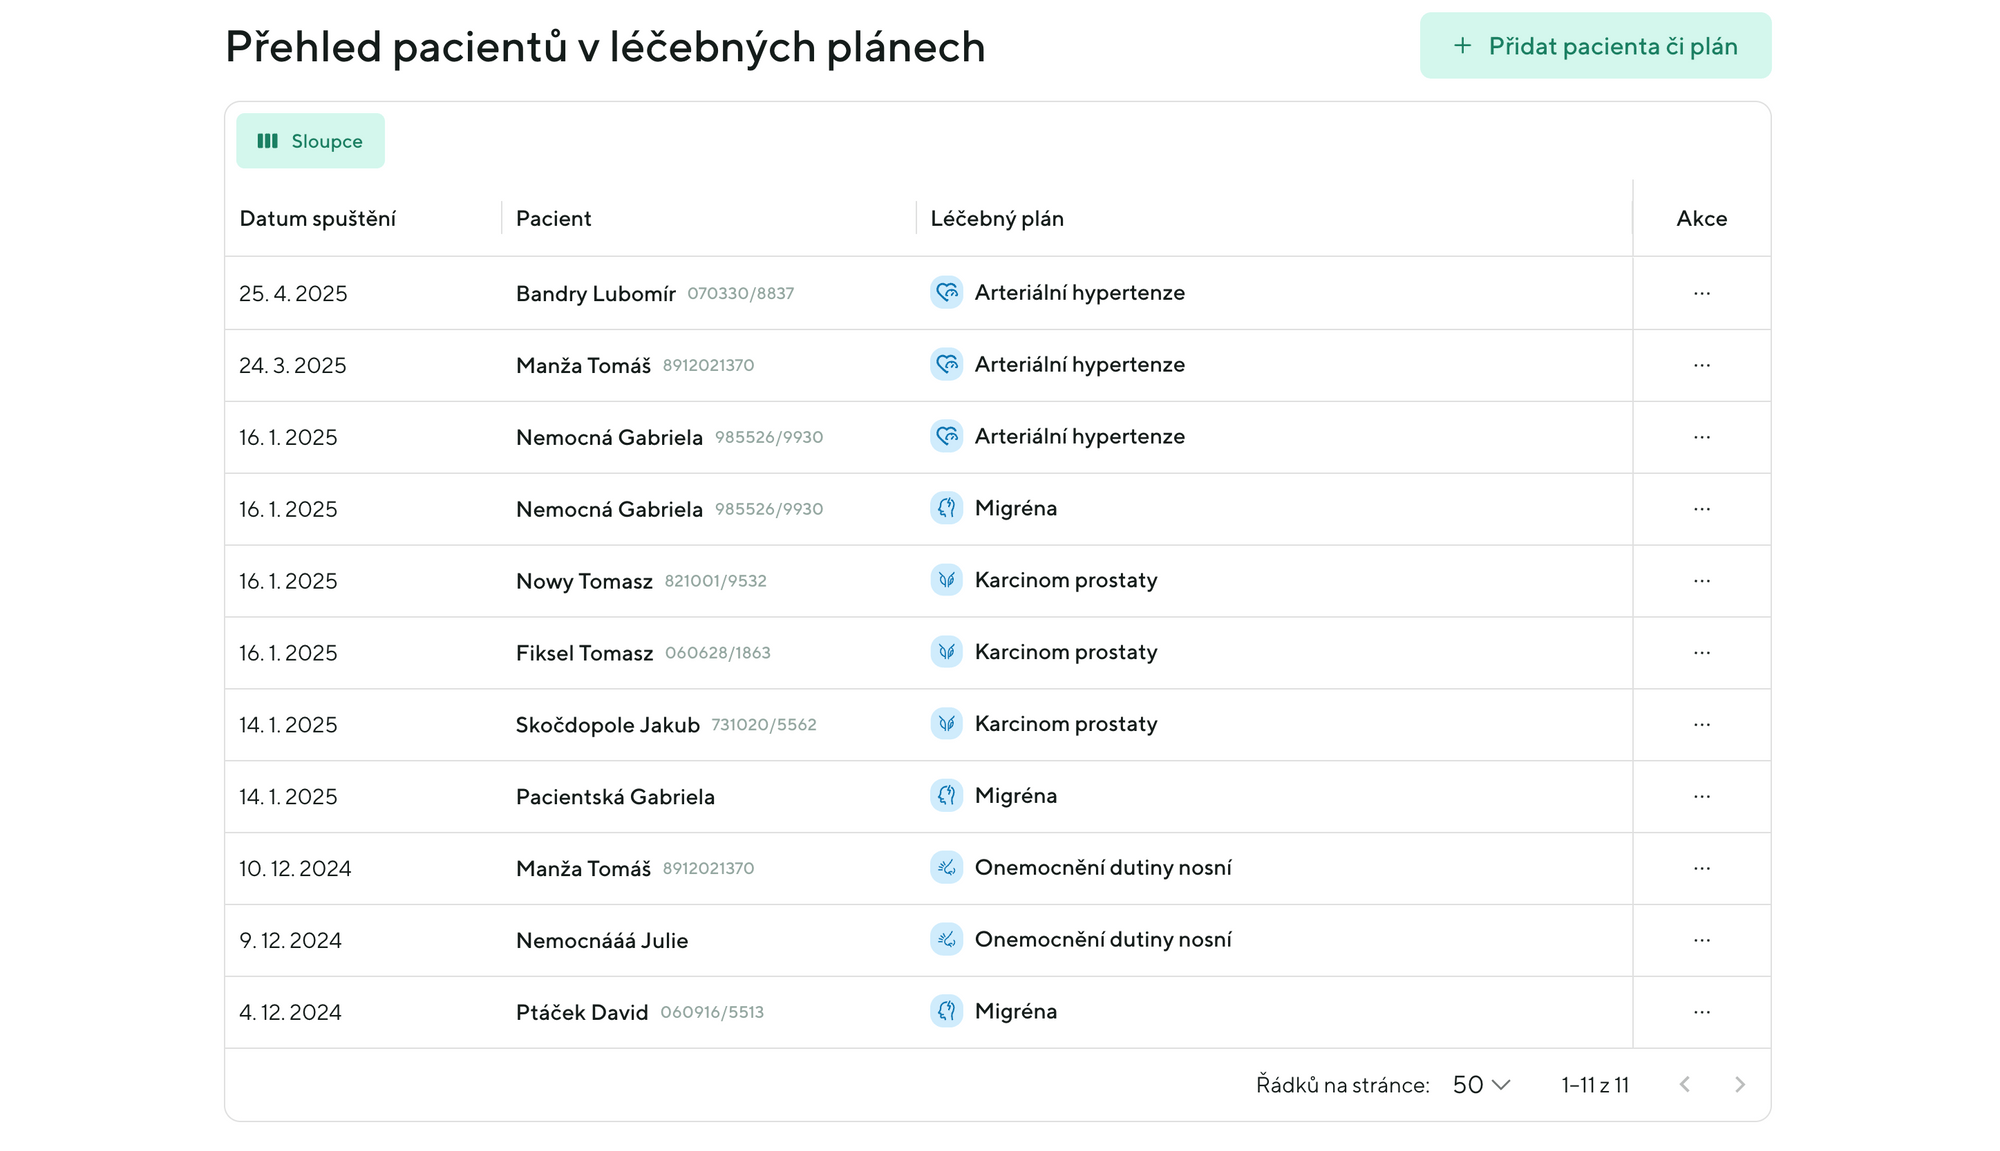Select the Karcinom prostaty icon for Nowy Tomasz
The image size is (2000, 1151).
click(946, 580)
